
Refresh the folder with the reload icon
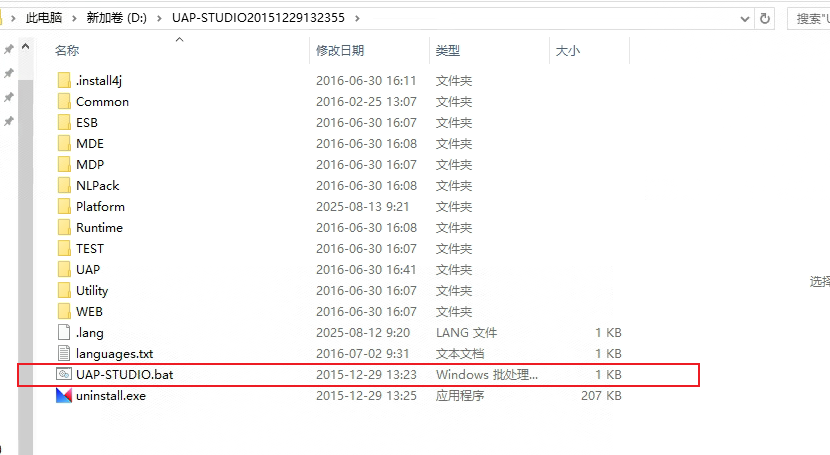click(x=765, y=19)
